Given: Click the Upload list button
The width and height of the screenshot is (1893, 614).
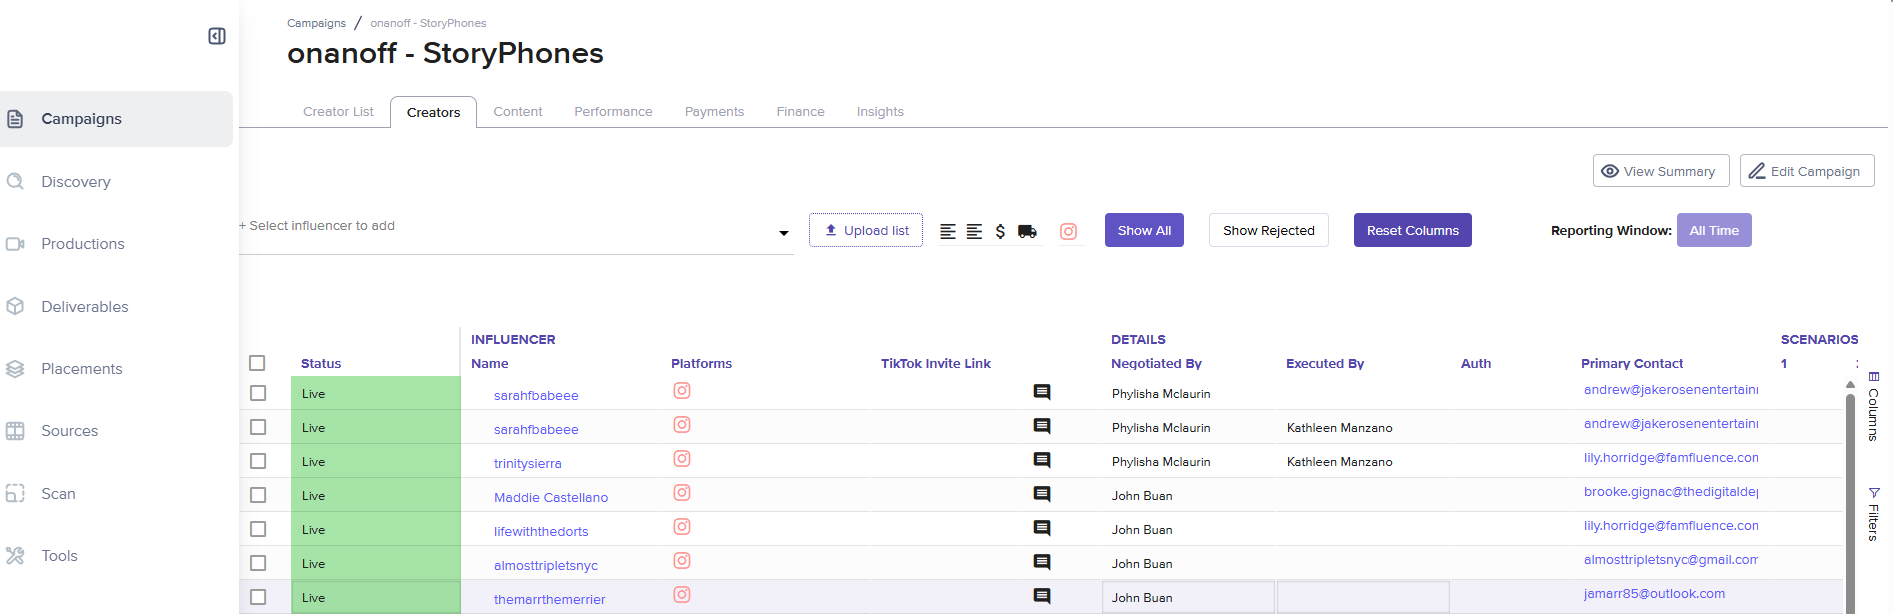Looking at the screenshot, I should click(x=866, y=230).
